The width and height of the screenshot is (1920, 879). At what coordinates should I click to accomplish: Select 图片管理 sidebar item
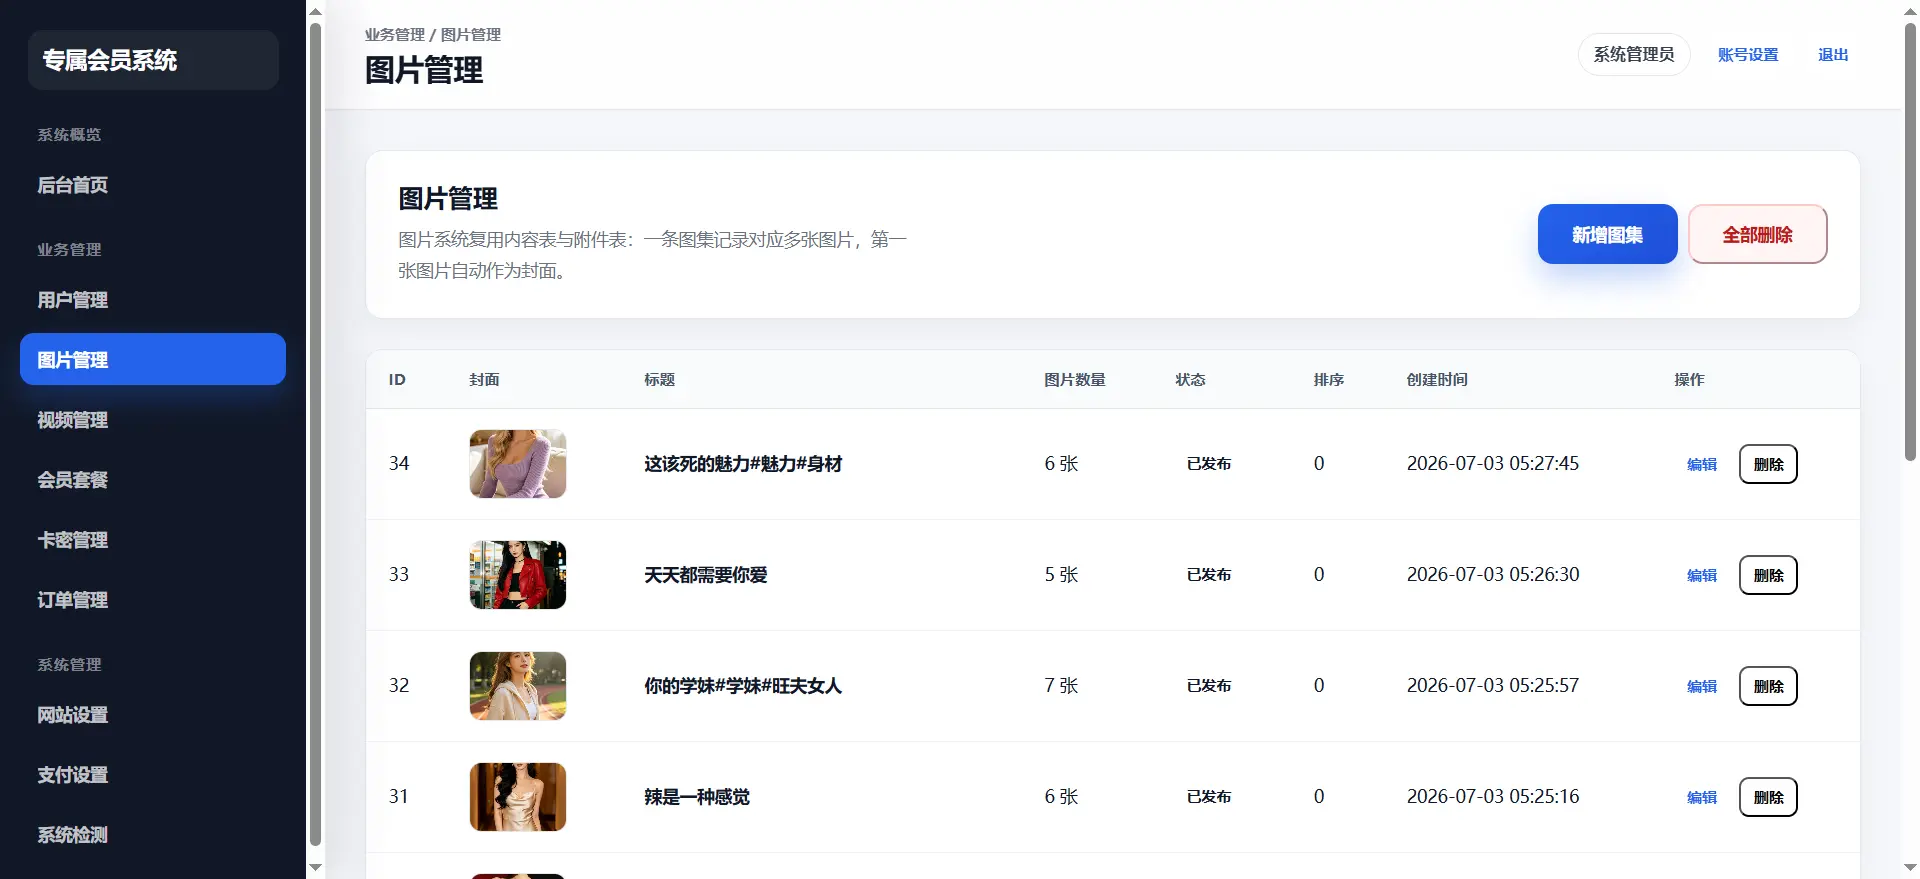pyautogui.click(x=153, y=359)
